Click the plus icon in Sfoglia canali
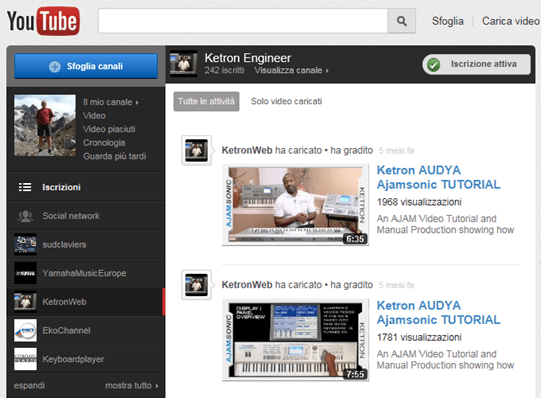This screenshot has width=541, height=398. click(x=55, y=66)
